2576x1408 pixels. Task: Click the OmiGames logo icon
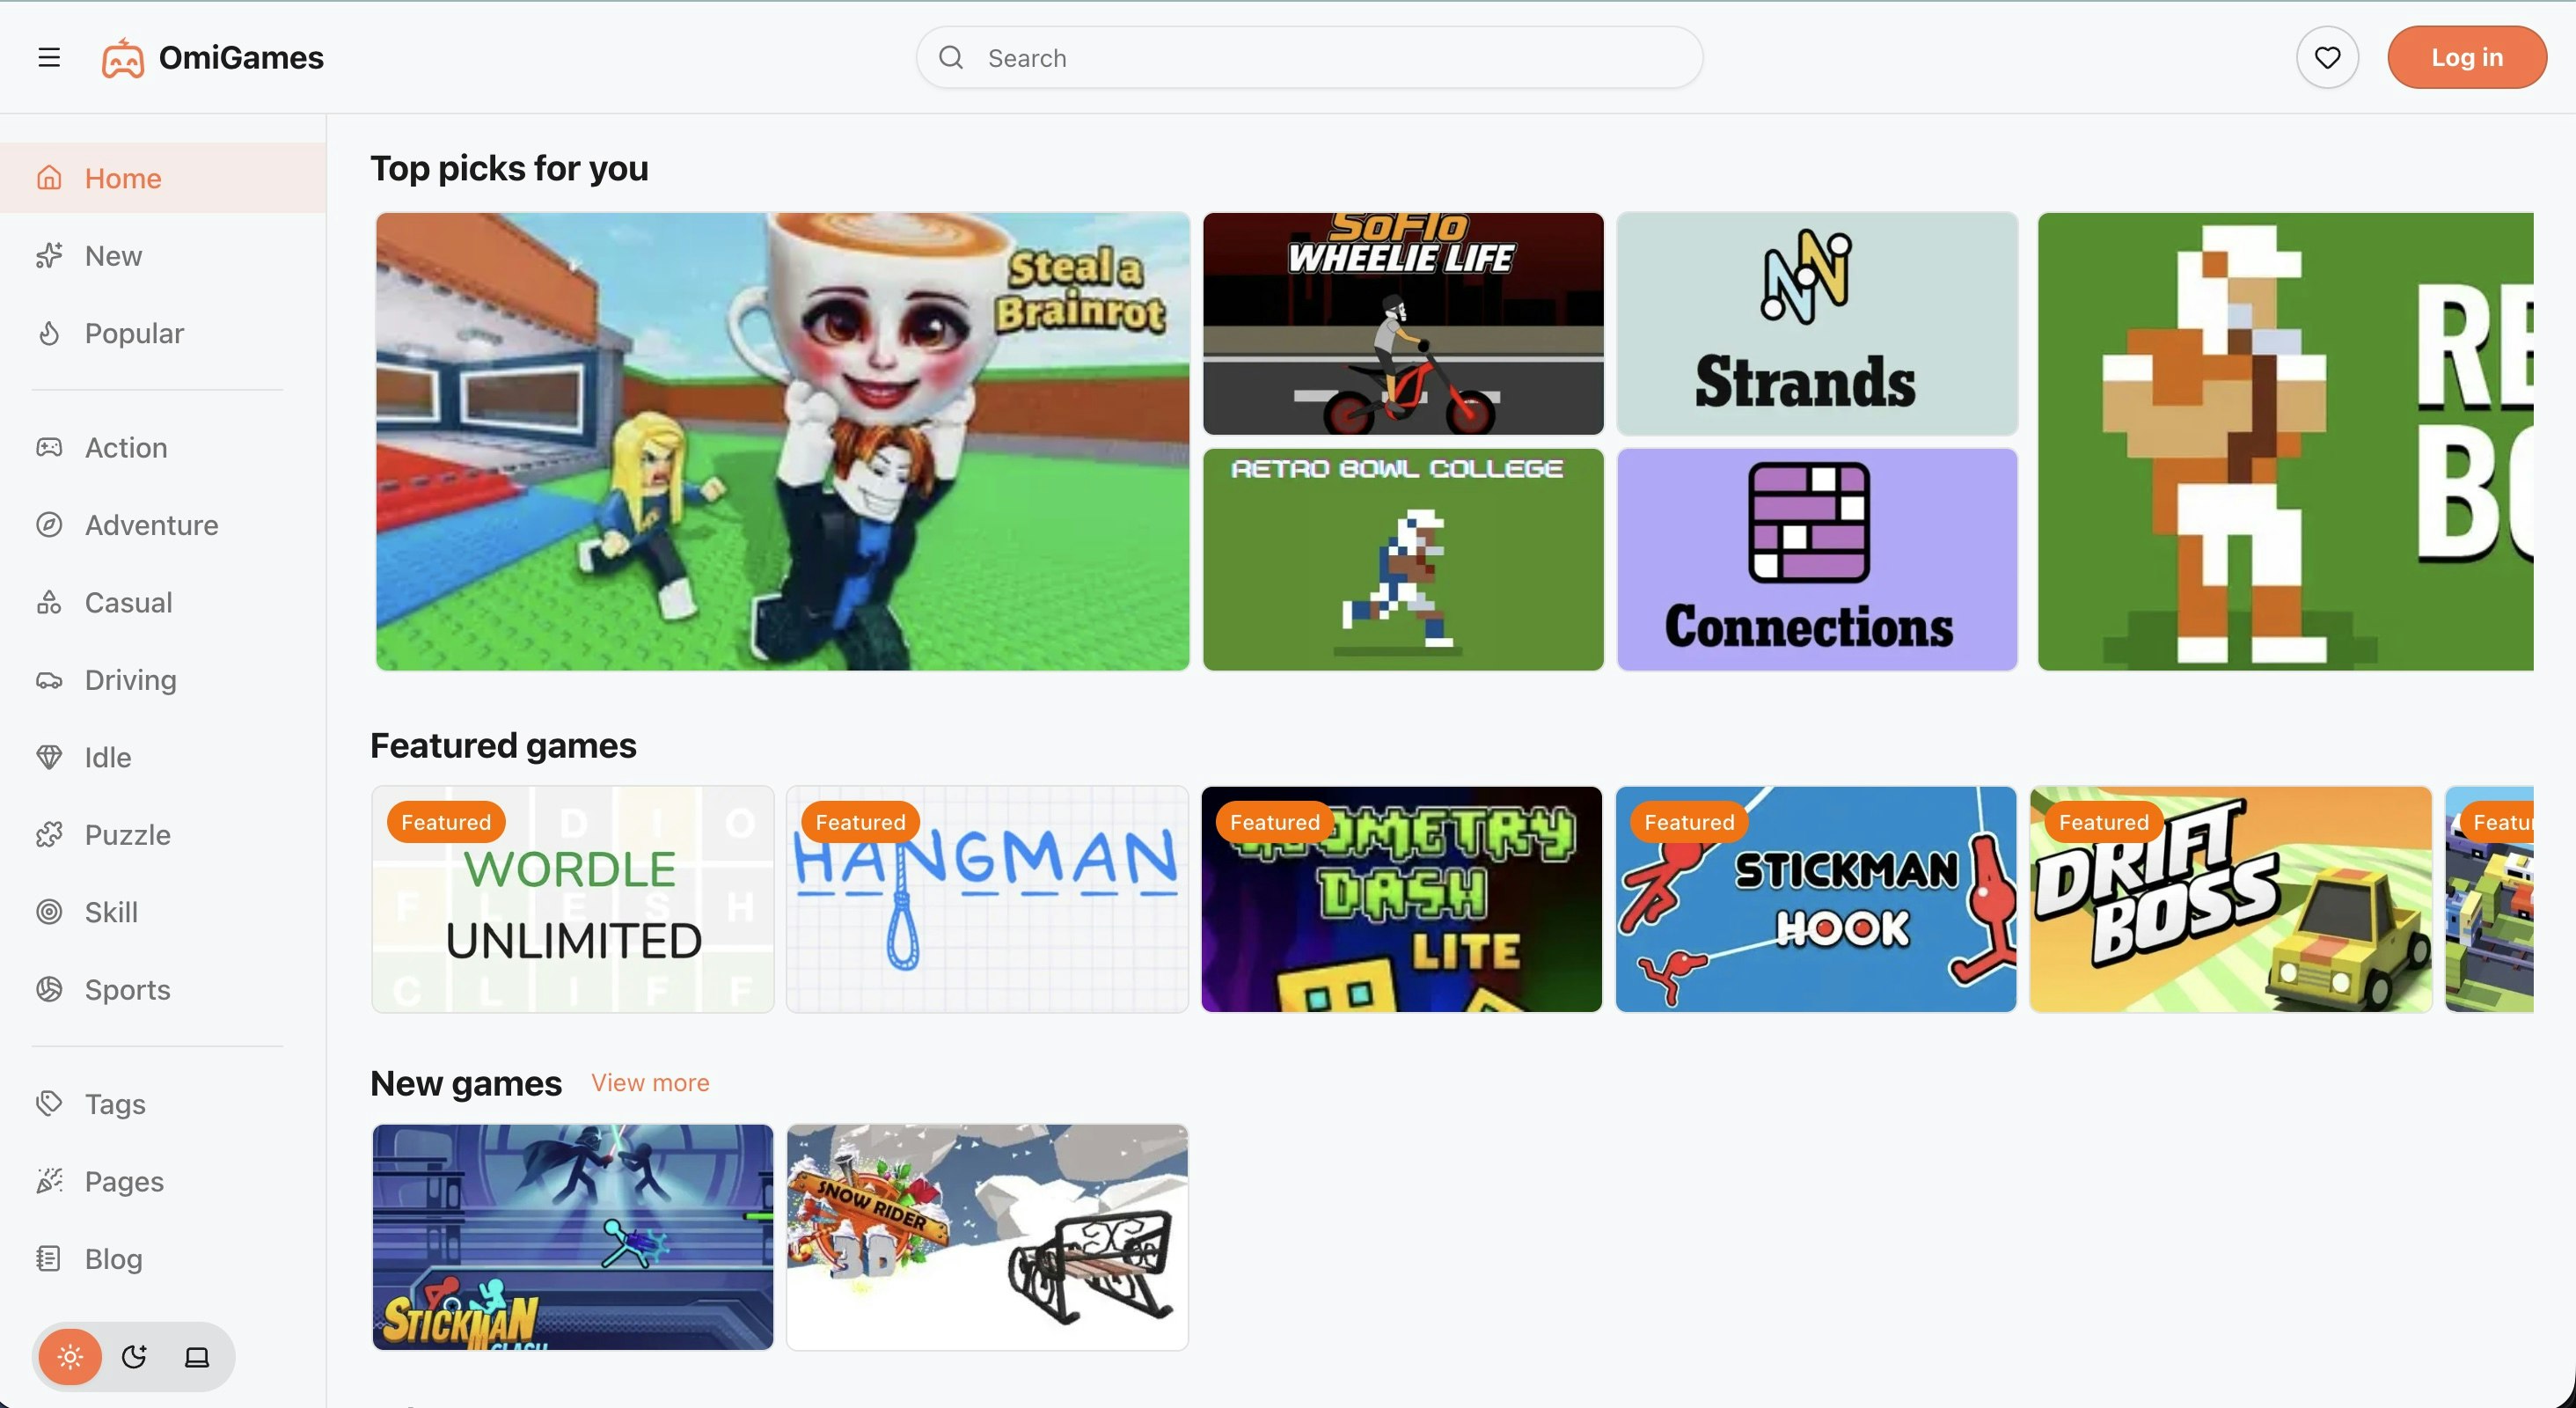123,57
